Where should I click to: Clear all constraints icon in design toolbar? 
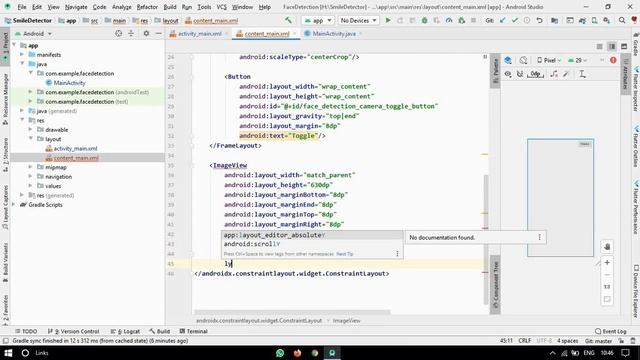[x=554, y=74]
